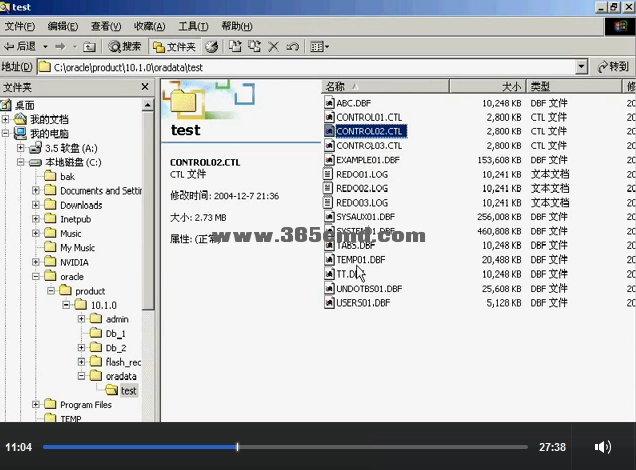
Task: Toggle the Folders (文件夹) toolbar button
Action: point(174,47)
